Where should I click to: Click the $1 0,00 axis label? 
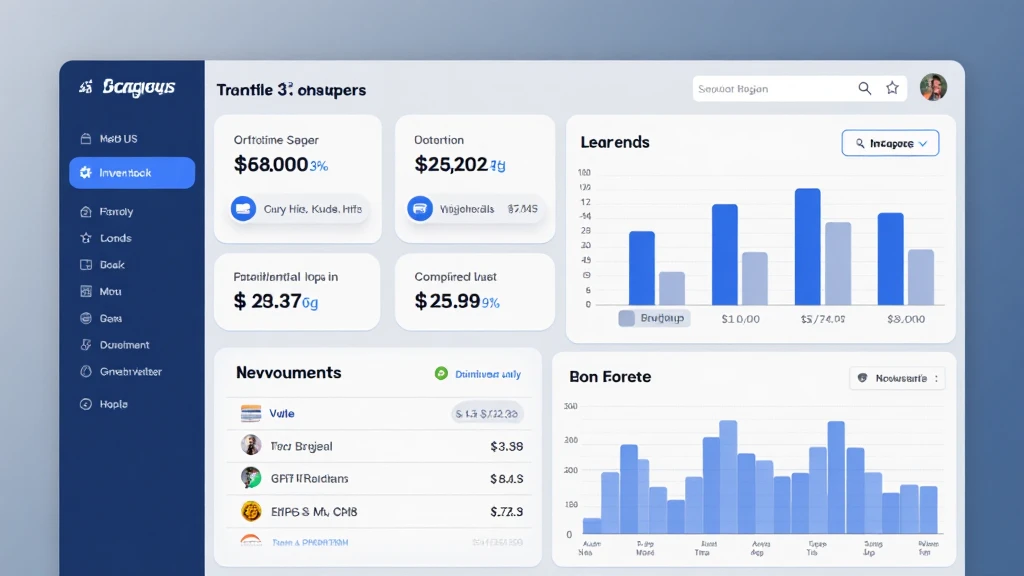tap(741, 319)
